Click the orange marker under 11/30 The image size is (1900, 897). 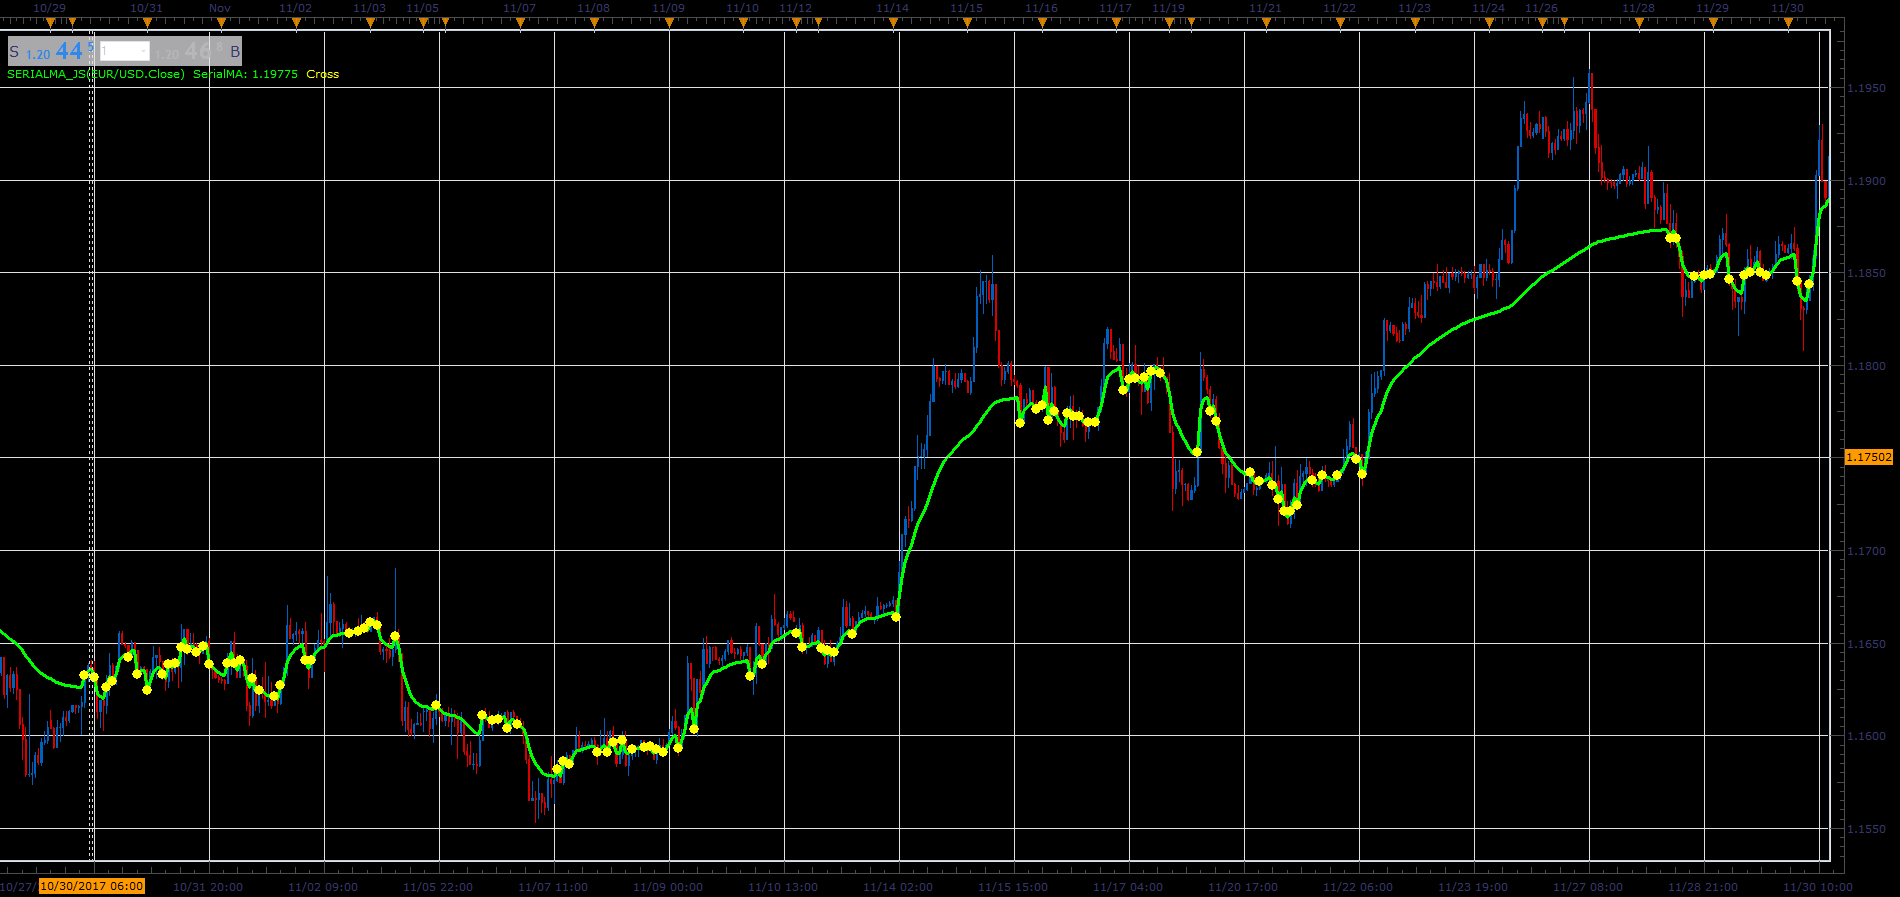click(x=1787, y=22)
